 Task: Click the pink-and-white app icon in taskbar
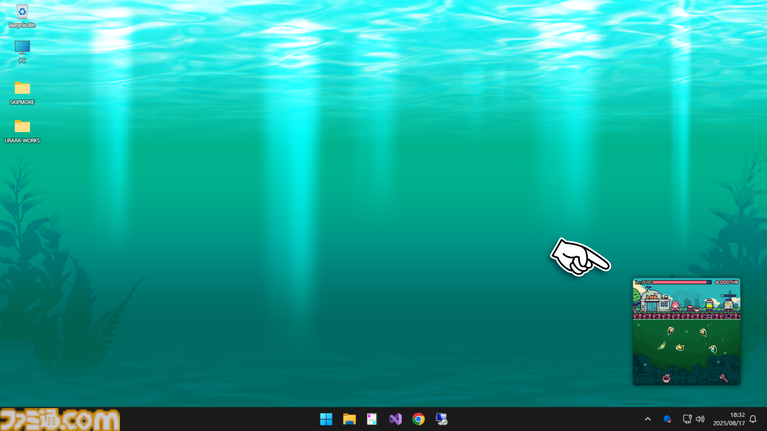tap(372, 419)
